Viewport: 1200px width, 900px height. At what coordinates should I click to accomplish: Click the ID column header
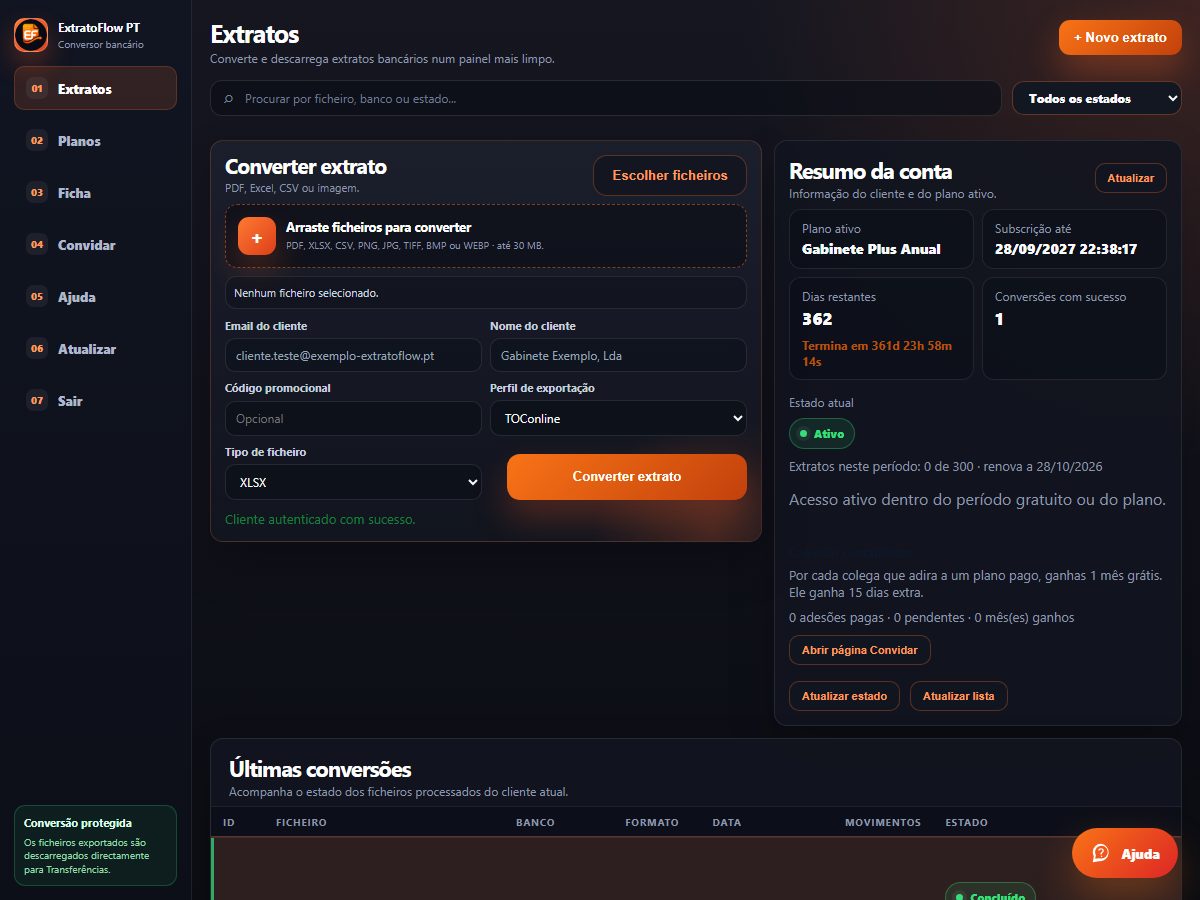click(x=229, y=822)
